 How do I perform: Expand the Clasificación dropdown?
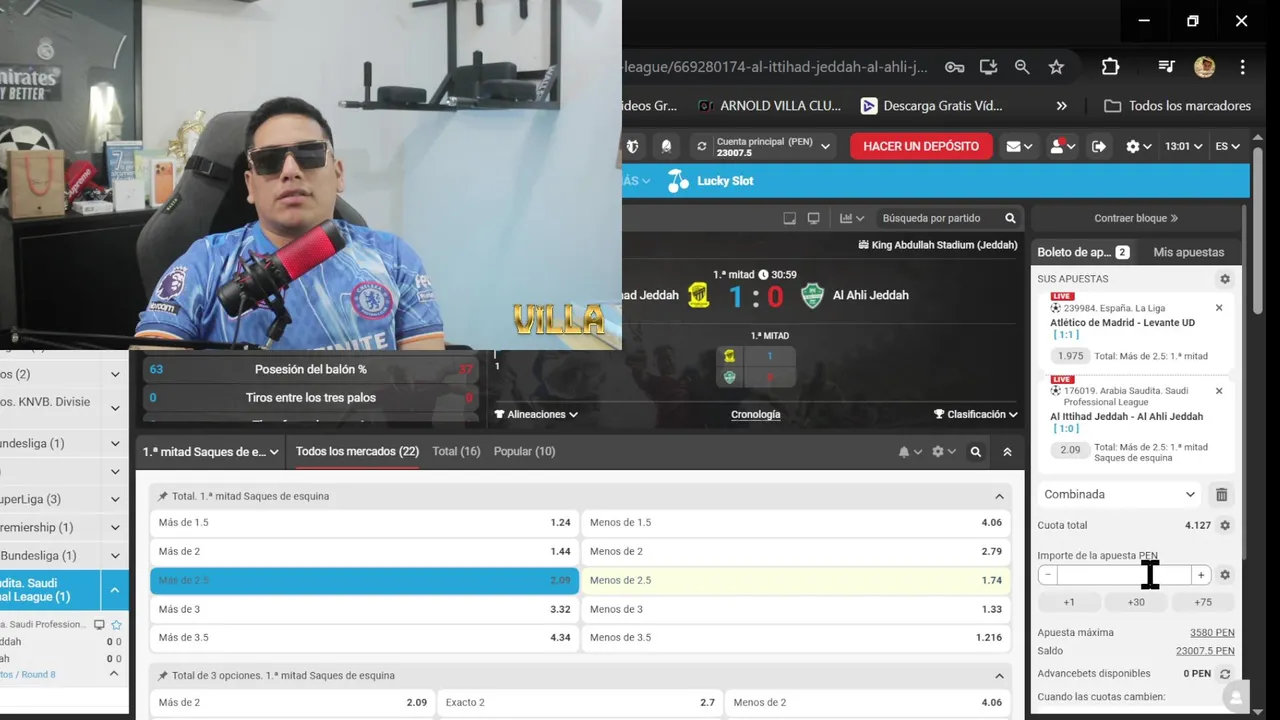976,414
